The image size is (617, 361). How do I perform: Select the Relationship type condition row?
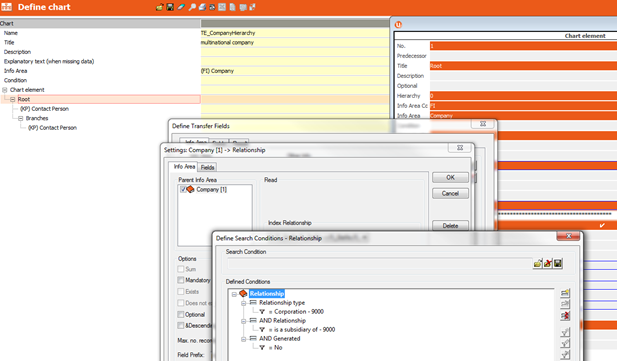[x=282, y=303]
